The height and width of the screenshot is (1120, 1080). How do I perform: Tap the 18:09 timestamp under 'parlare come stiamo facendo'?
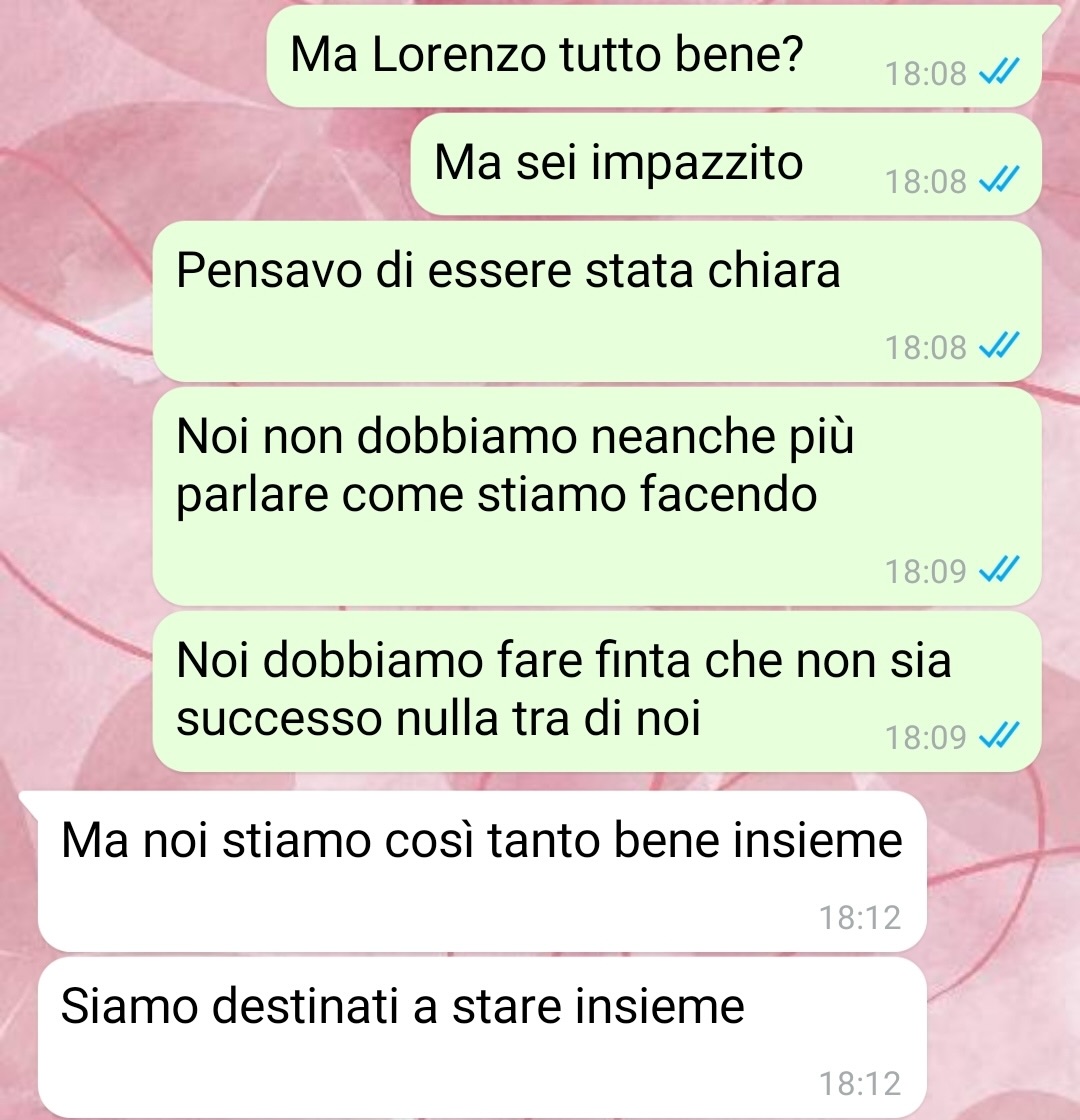pos(926,571)
